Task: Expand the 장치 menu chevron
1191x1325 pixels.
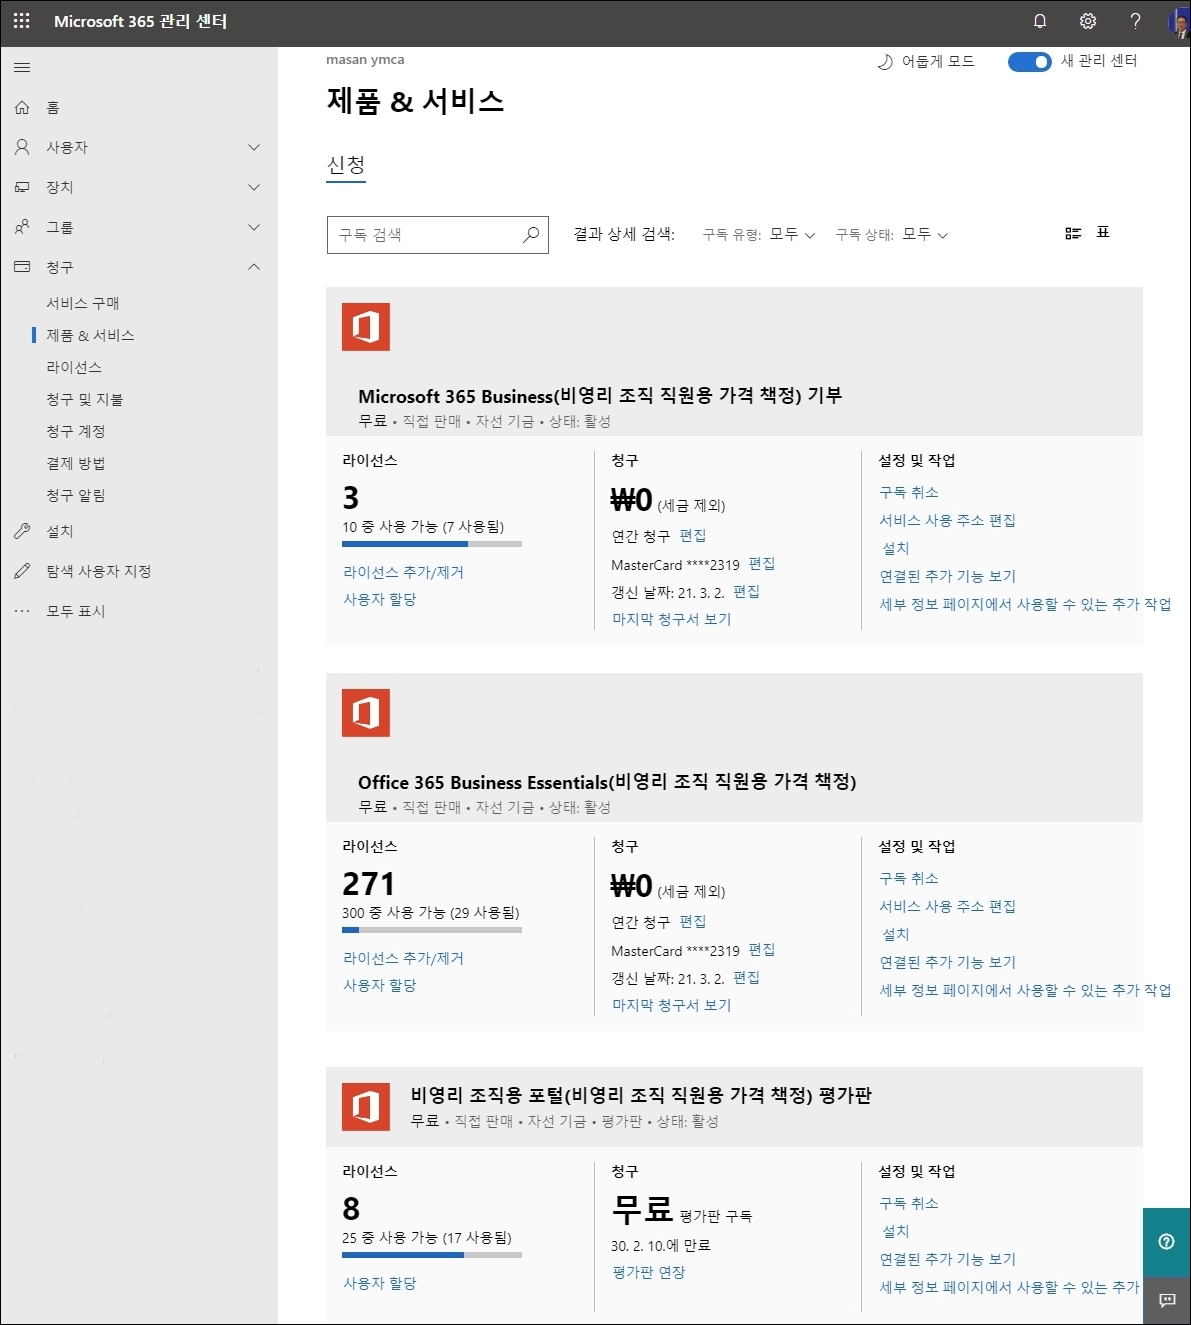Action: [x=254, y=187]
